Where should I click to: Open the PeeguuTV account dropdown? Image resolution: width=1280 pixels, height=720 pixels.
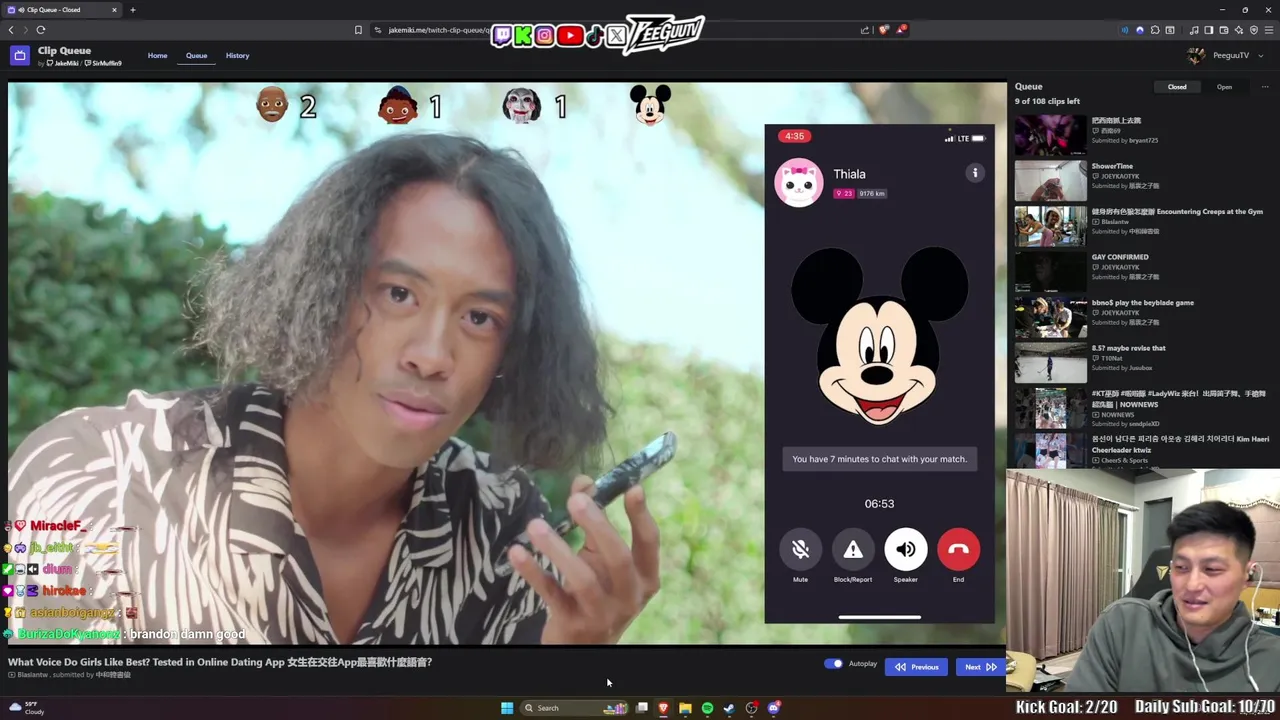pyautogui.click(x=1225, y=56)
